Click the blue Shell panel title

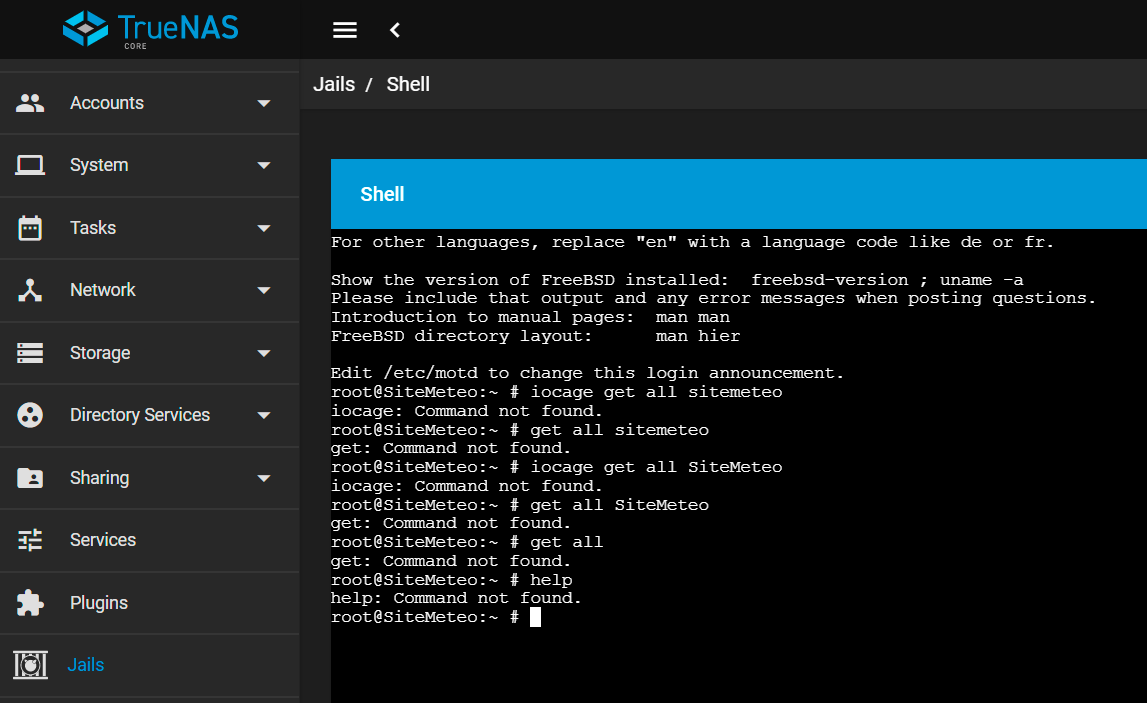(382, 194)
